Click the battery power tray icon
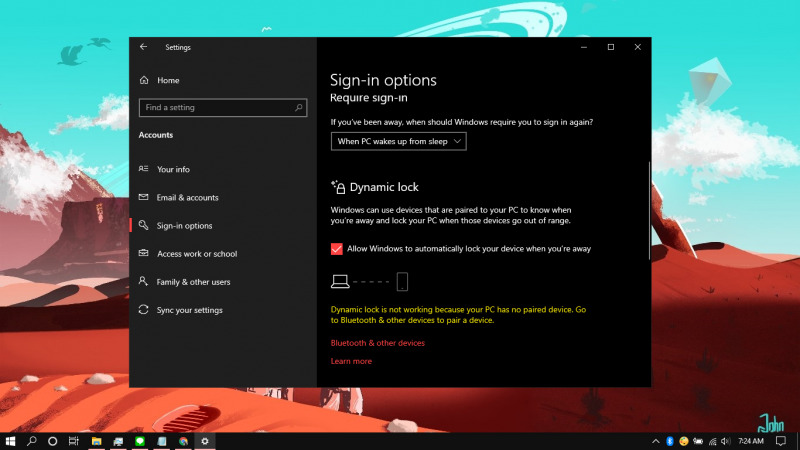The width and height of the screenshot is (800, 450). pyautogui.click(x=698, y=441)
